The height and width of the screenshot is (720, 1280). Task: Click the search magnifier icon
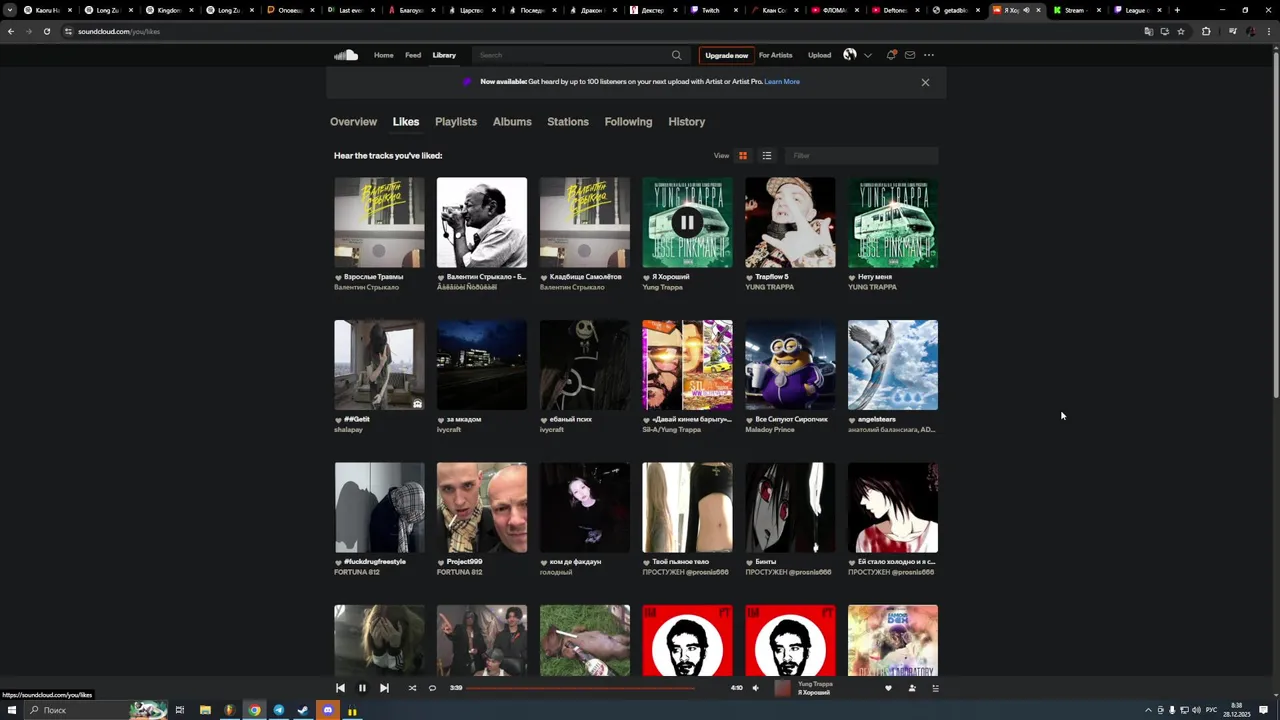point(676,55)
